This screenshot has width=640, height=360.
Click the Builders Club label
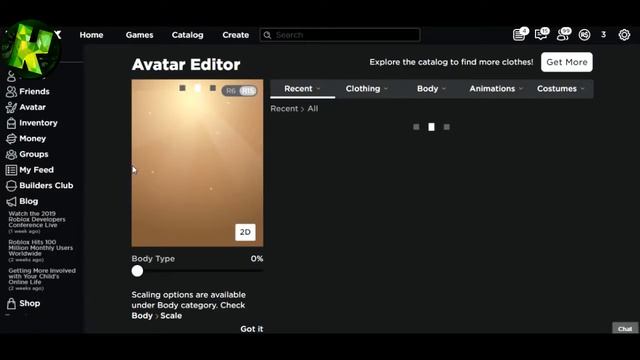pos(46,186)
